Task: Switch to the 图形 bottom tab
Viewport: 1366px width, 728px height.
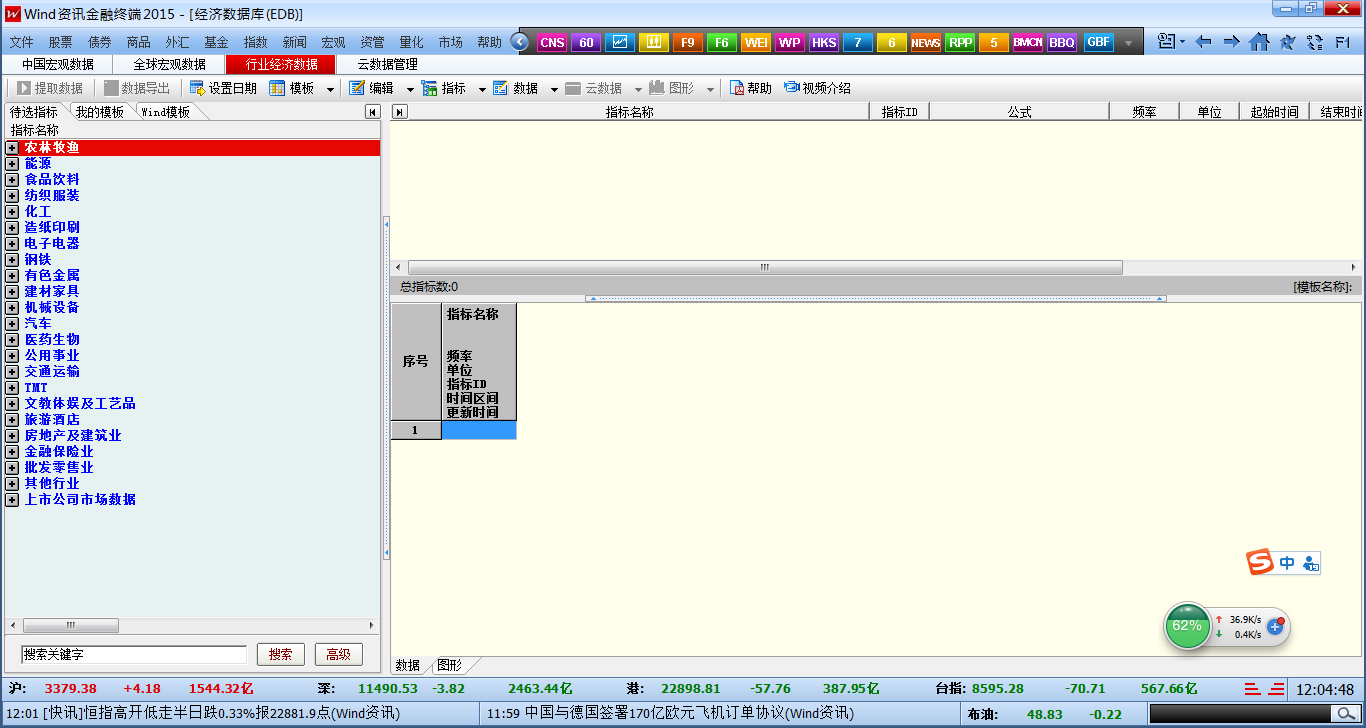Action: coord(450,665)
